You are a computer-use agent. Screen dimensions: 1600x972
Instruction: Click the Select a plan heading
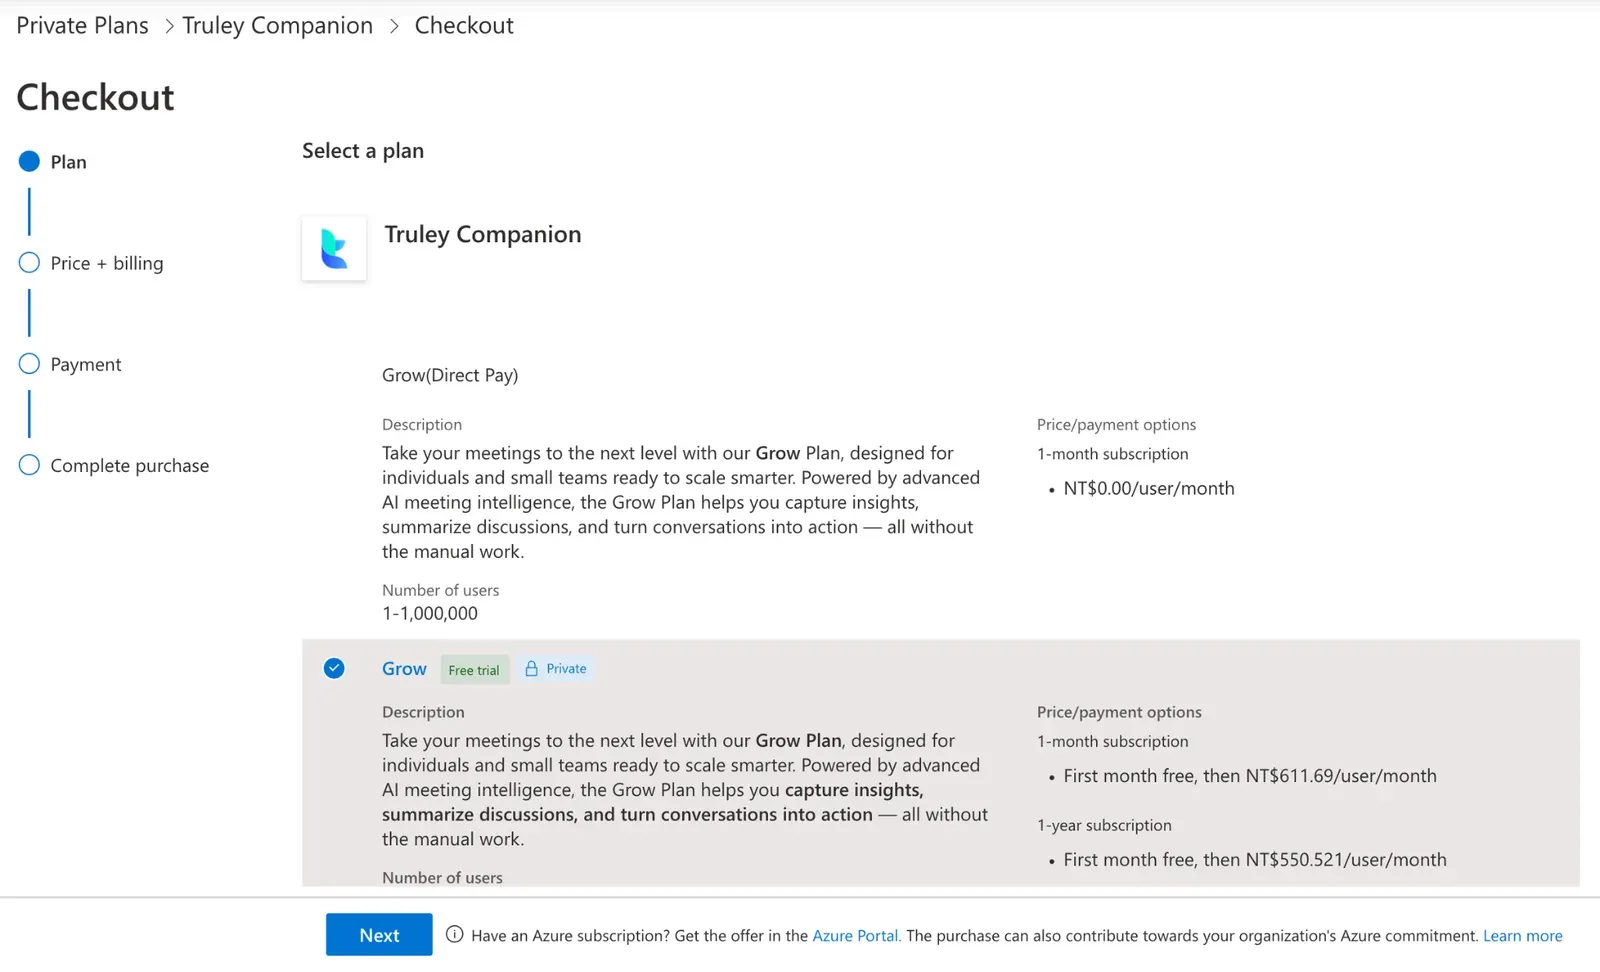pyautogui.click(x=363, y=151)
